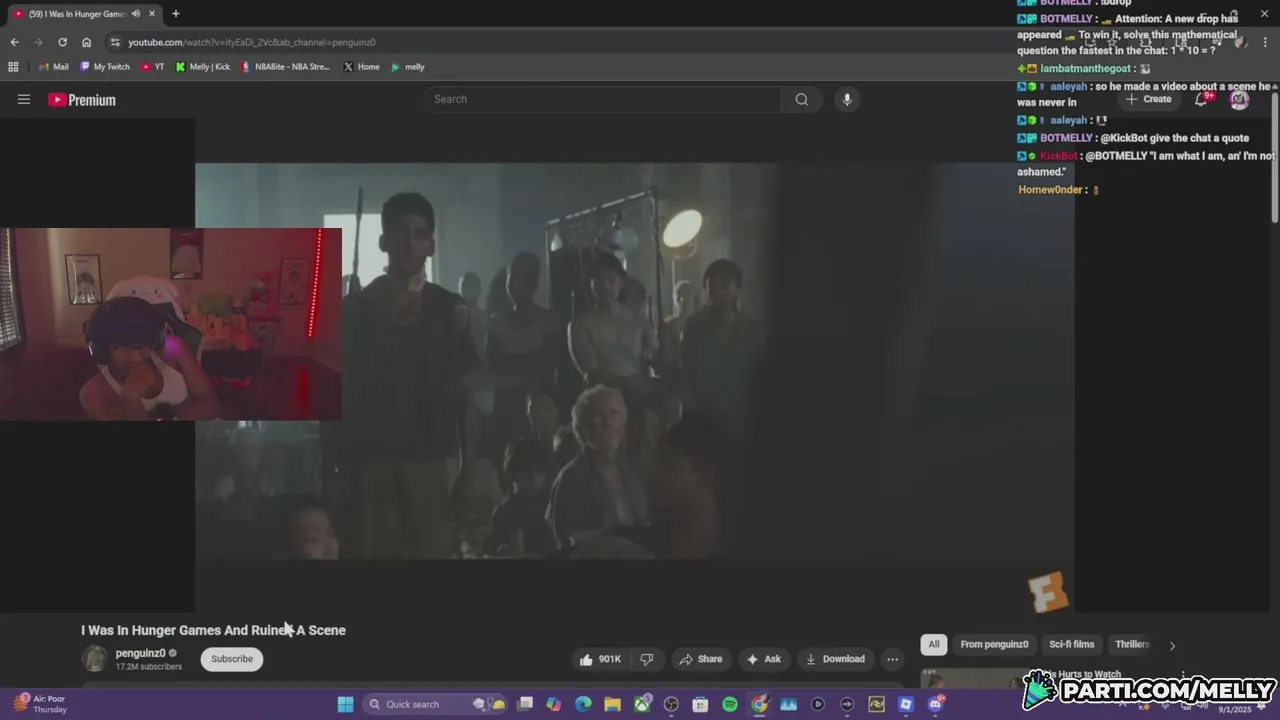The height and width of the screenshot is (720, 1280).
Task: Click Windows Quick search box
Action: [433, 704]
